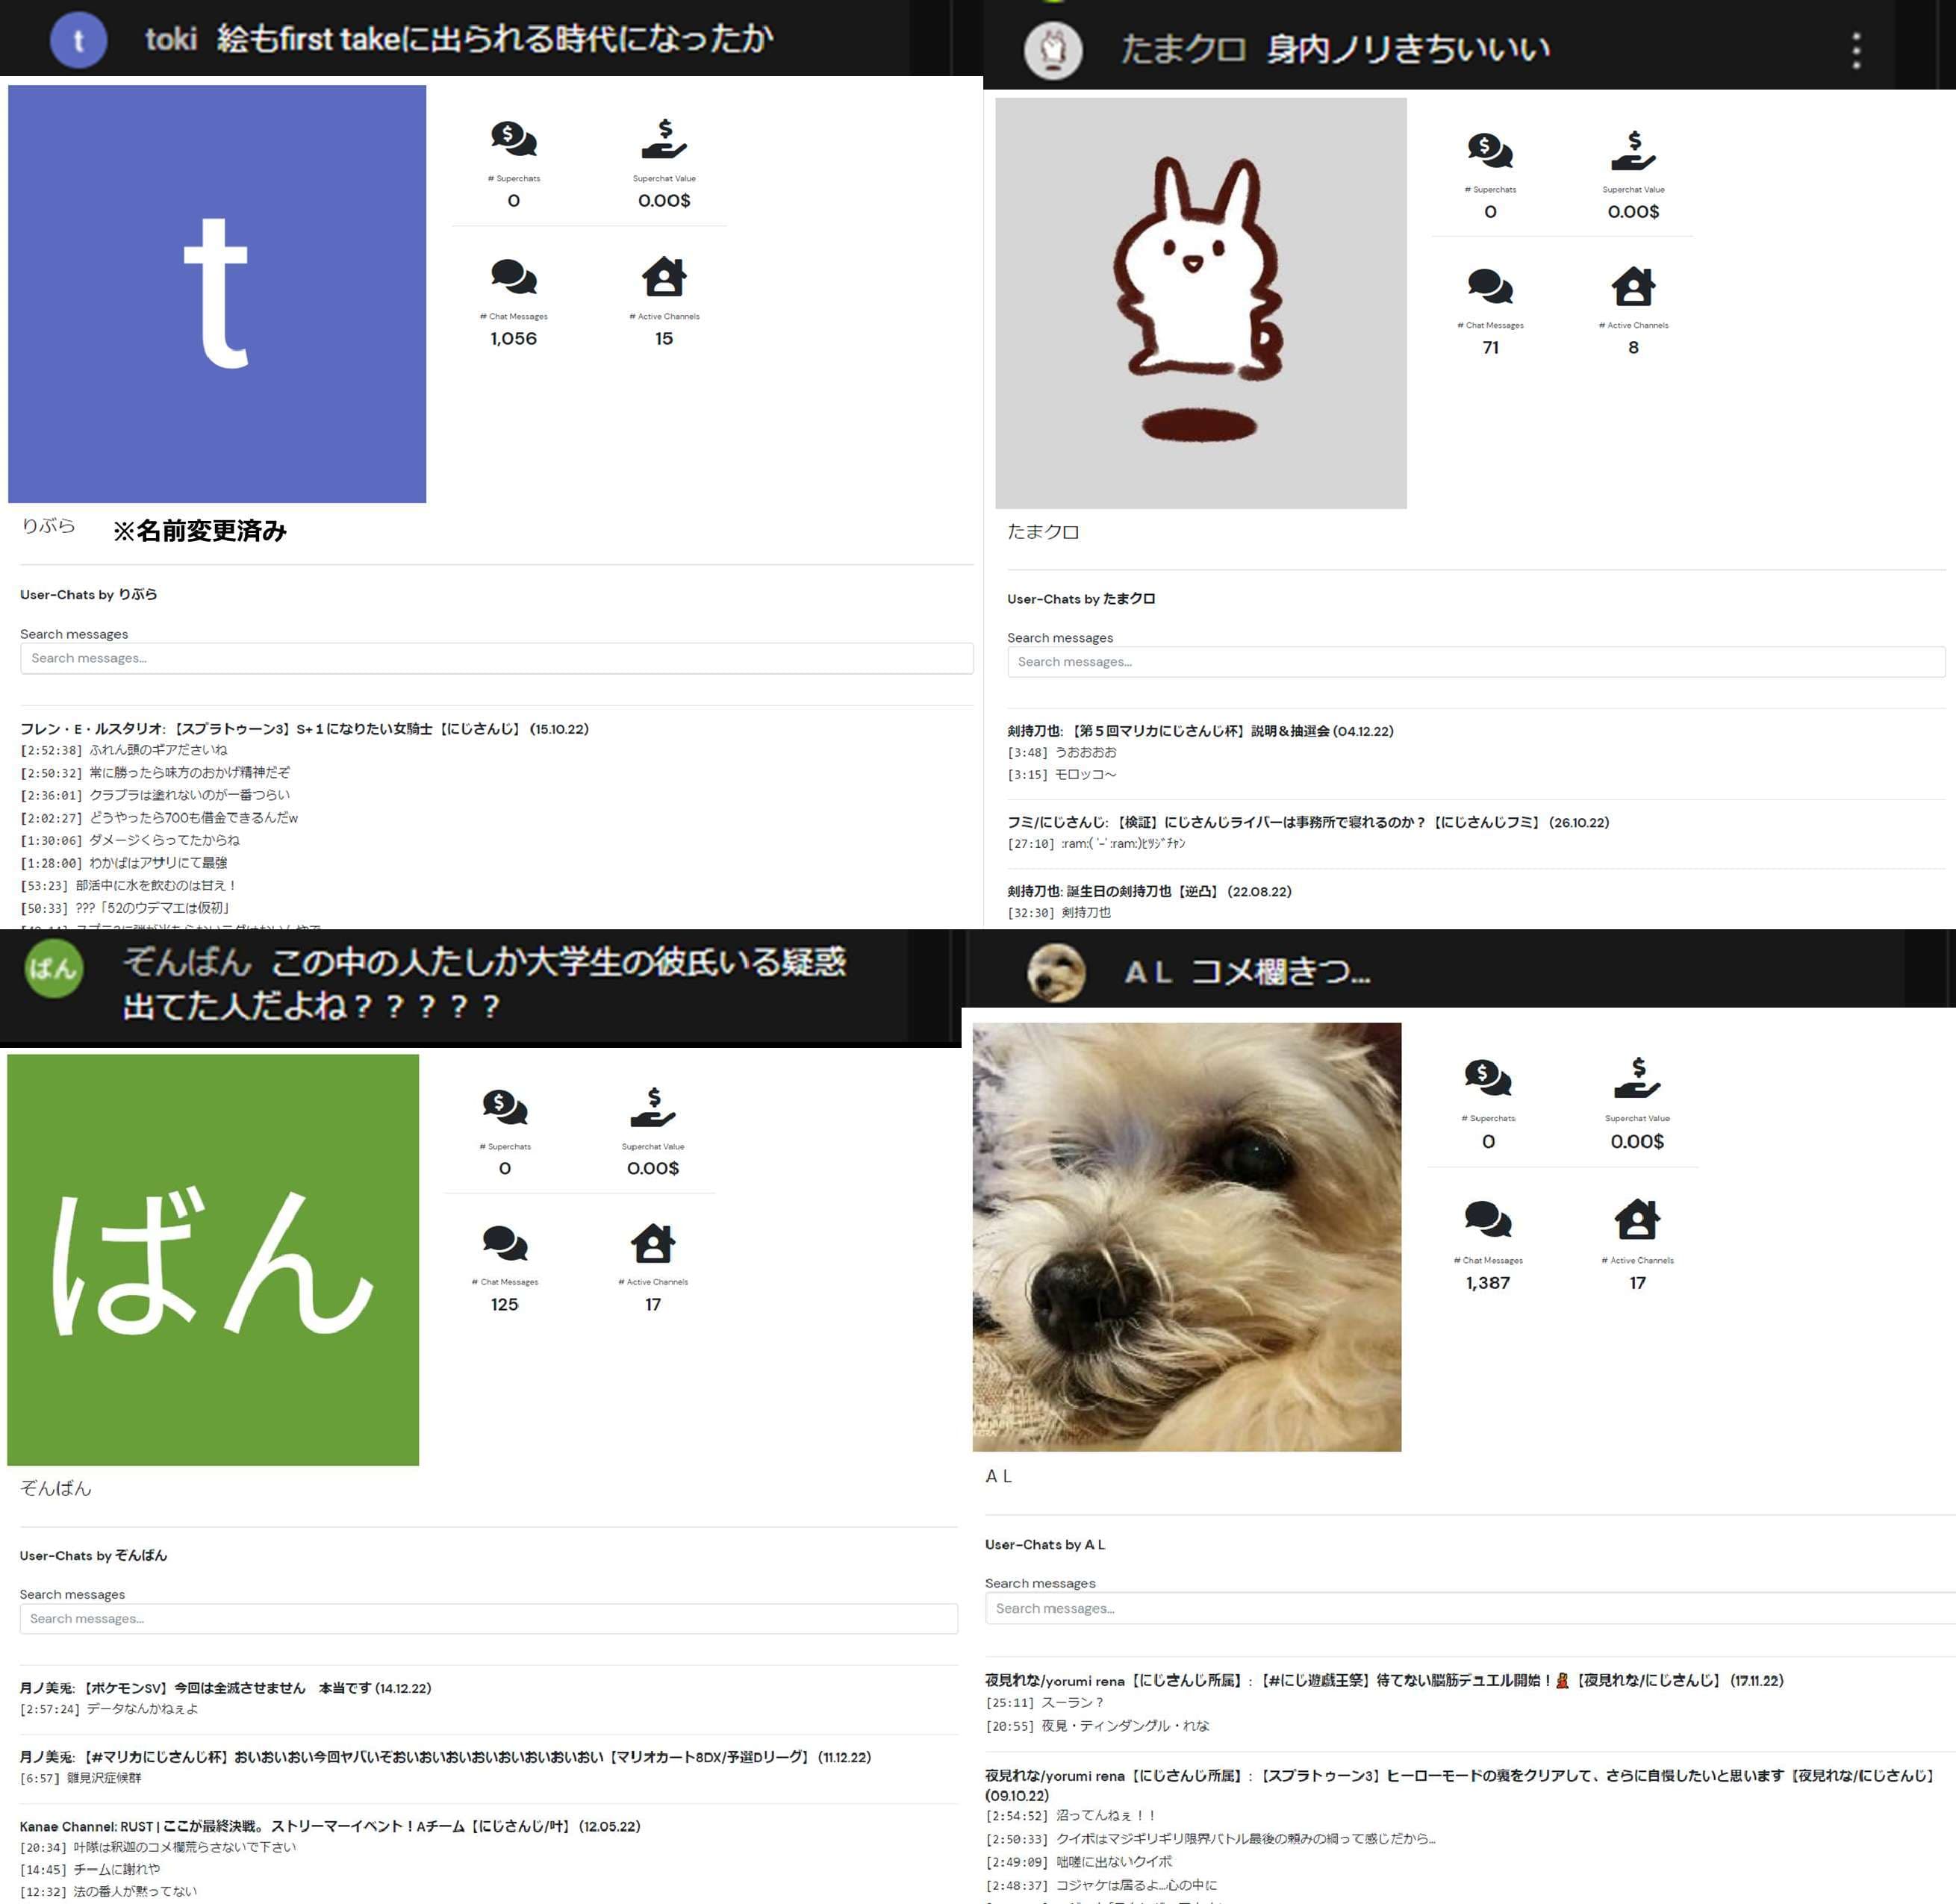Click the Superchats icon in toki's stats panel
Image resolution: width=1956 pixels, height=1904 pixels.
point(513,139)
